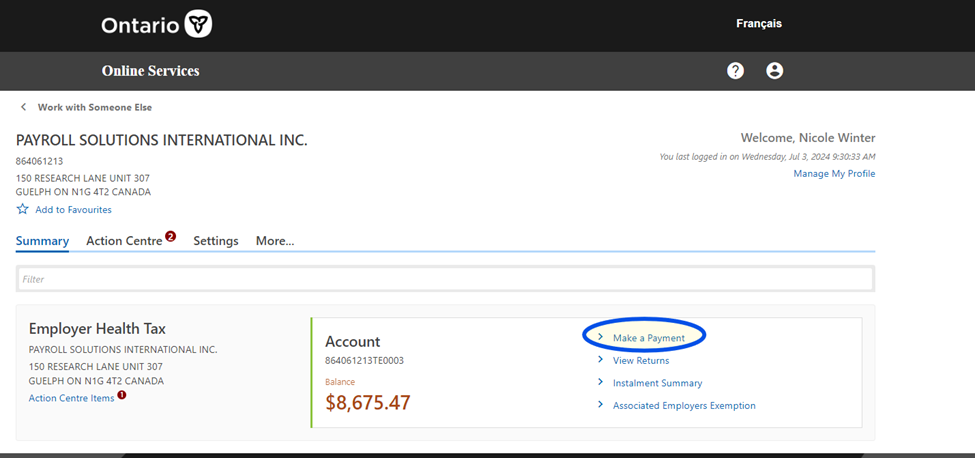Open the user profile icon
975x458 pixels.
pyautogui.click(x=774, y=71)
